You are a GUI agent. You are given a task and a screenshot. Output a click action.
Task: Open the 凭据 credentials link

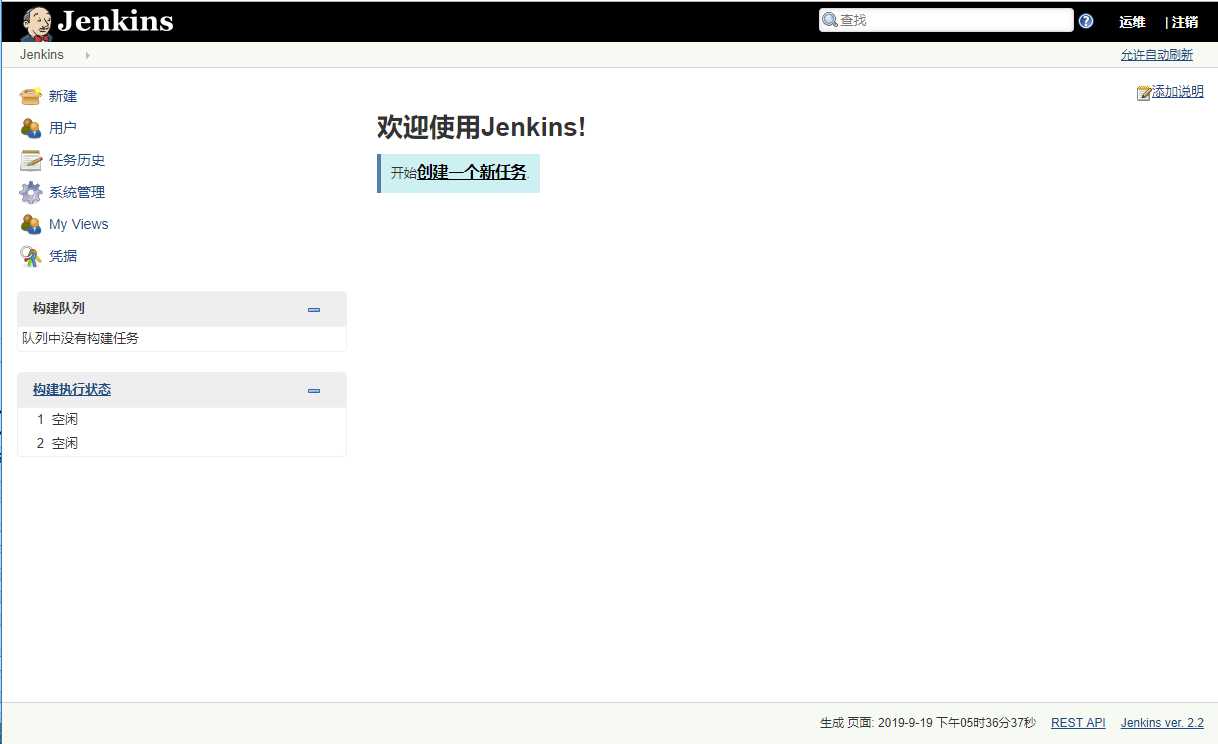pos(63,256)
